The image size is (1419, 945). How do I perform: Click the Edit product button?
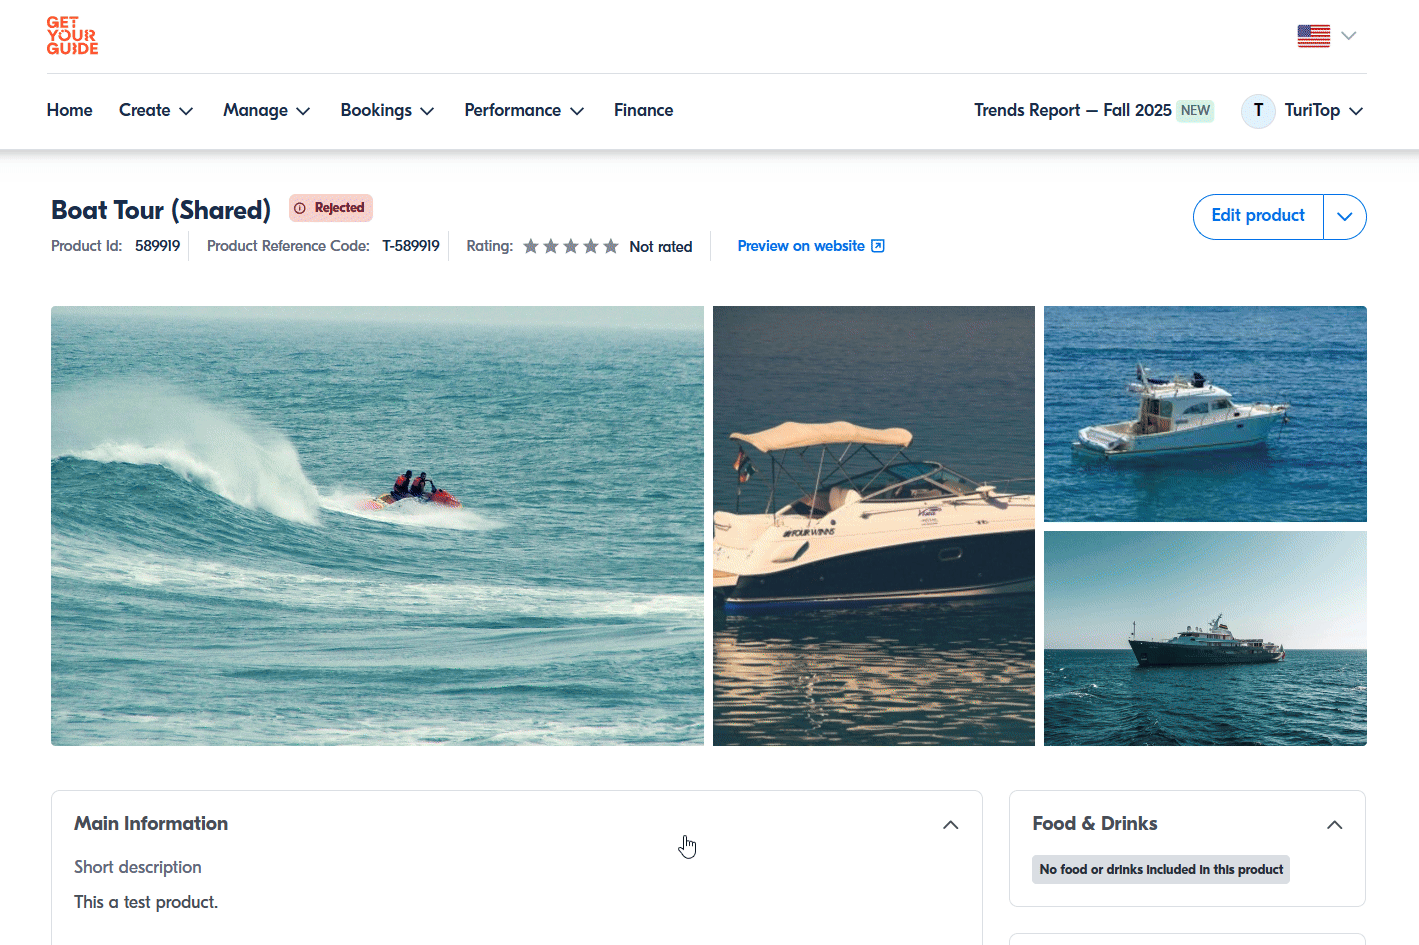[1257, 216]
